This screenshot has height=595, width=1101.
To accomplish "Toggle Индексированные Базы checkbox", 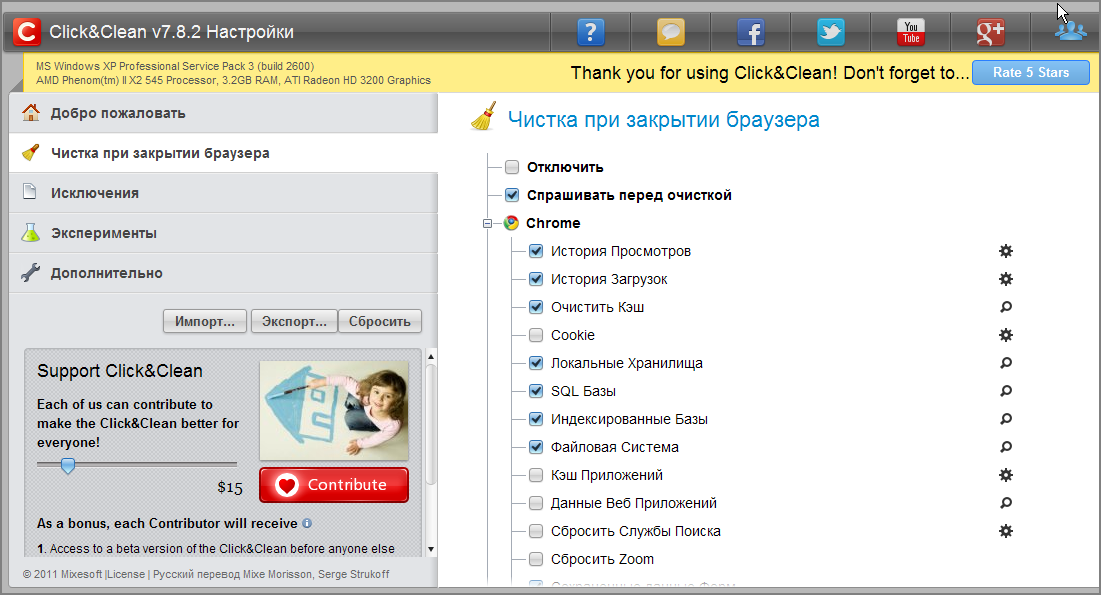I will [x=536, y=419].
